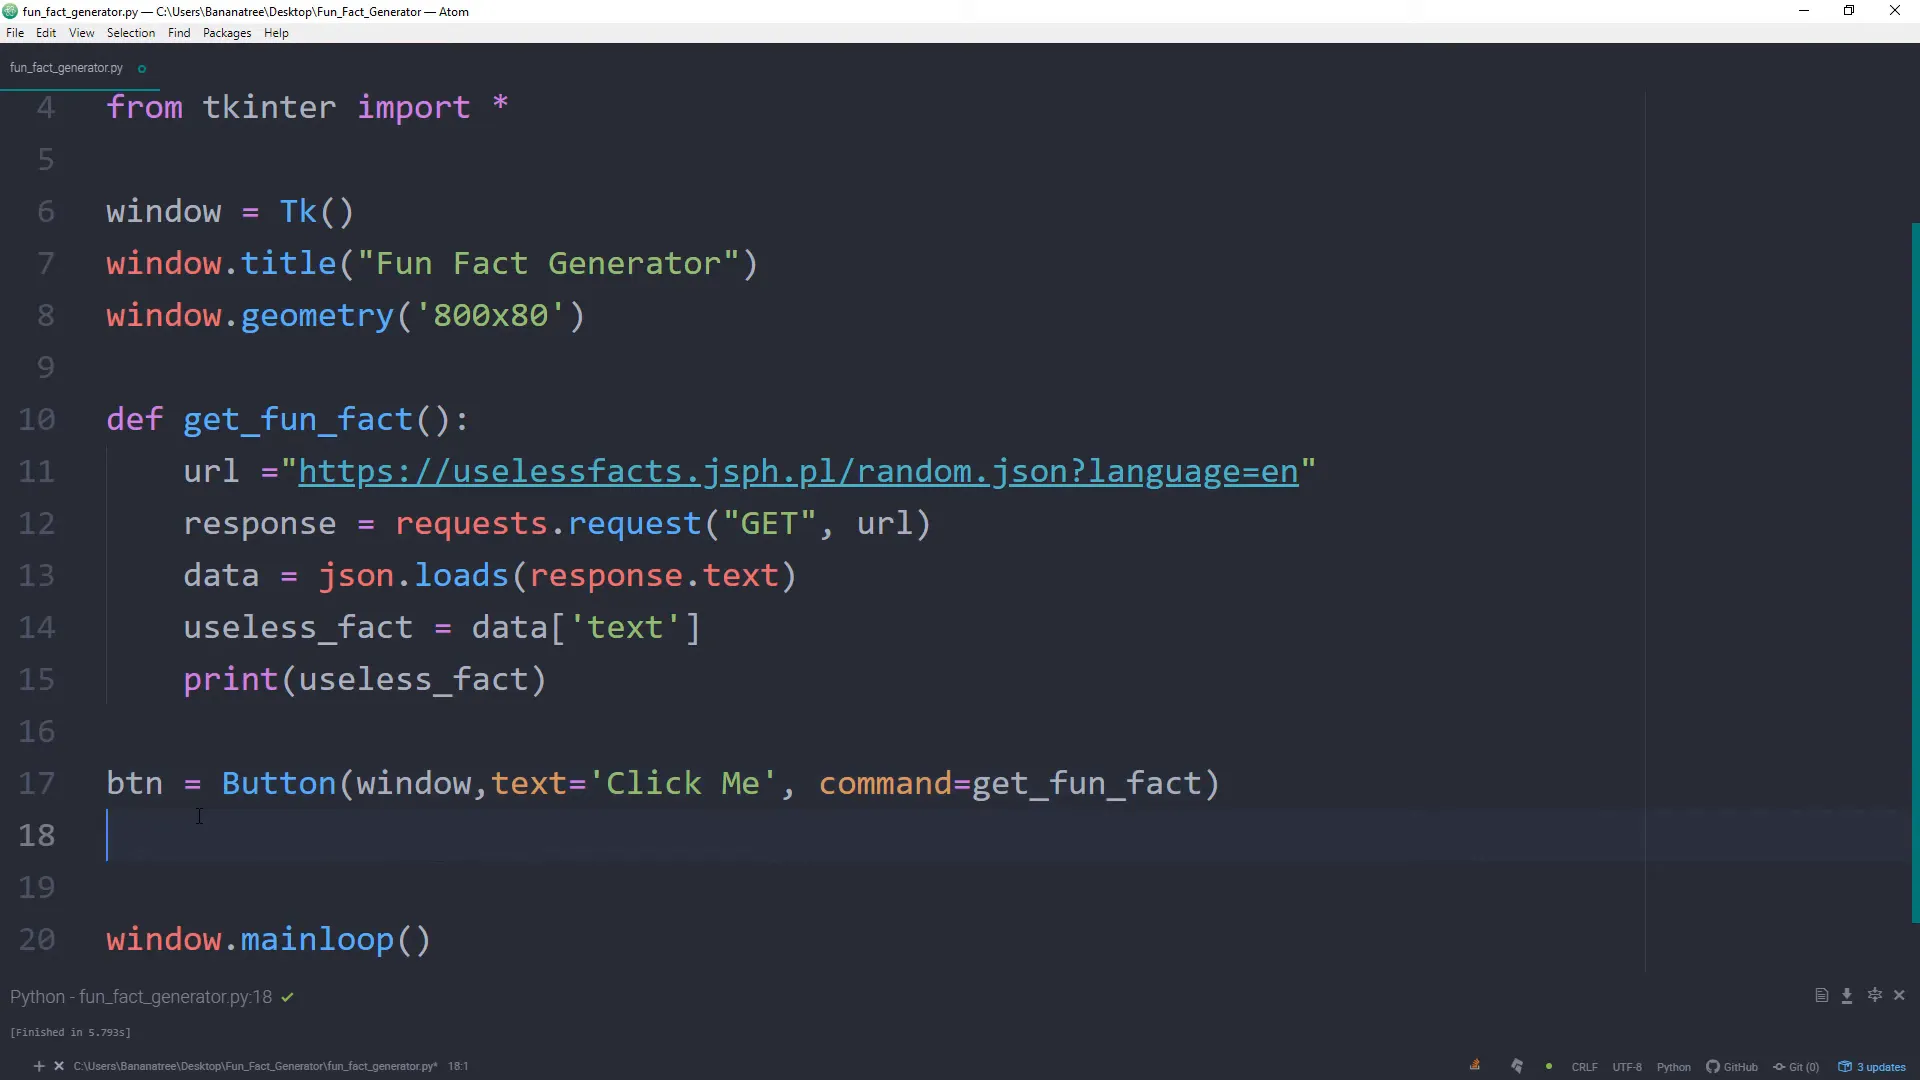Image resolution: width=1920 pixels, height=1080 pixels.
Task: Open the 3 updates package notice
Action: (1872, 1067)
